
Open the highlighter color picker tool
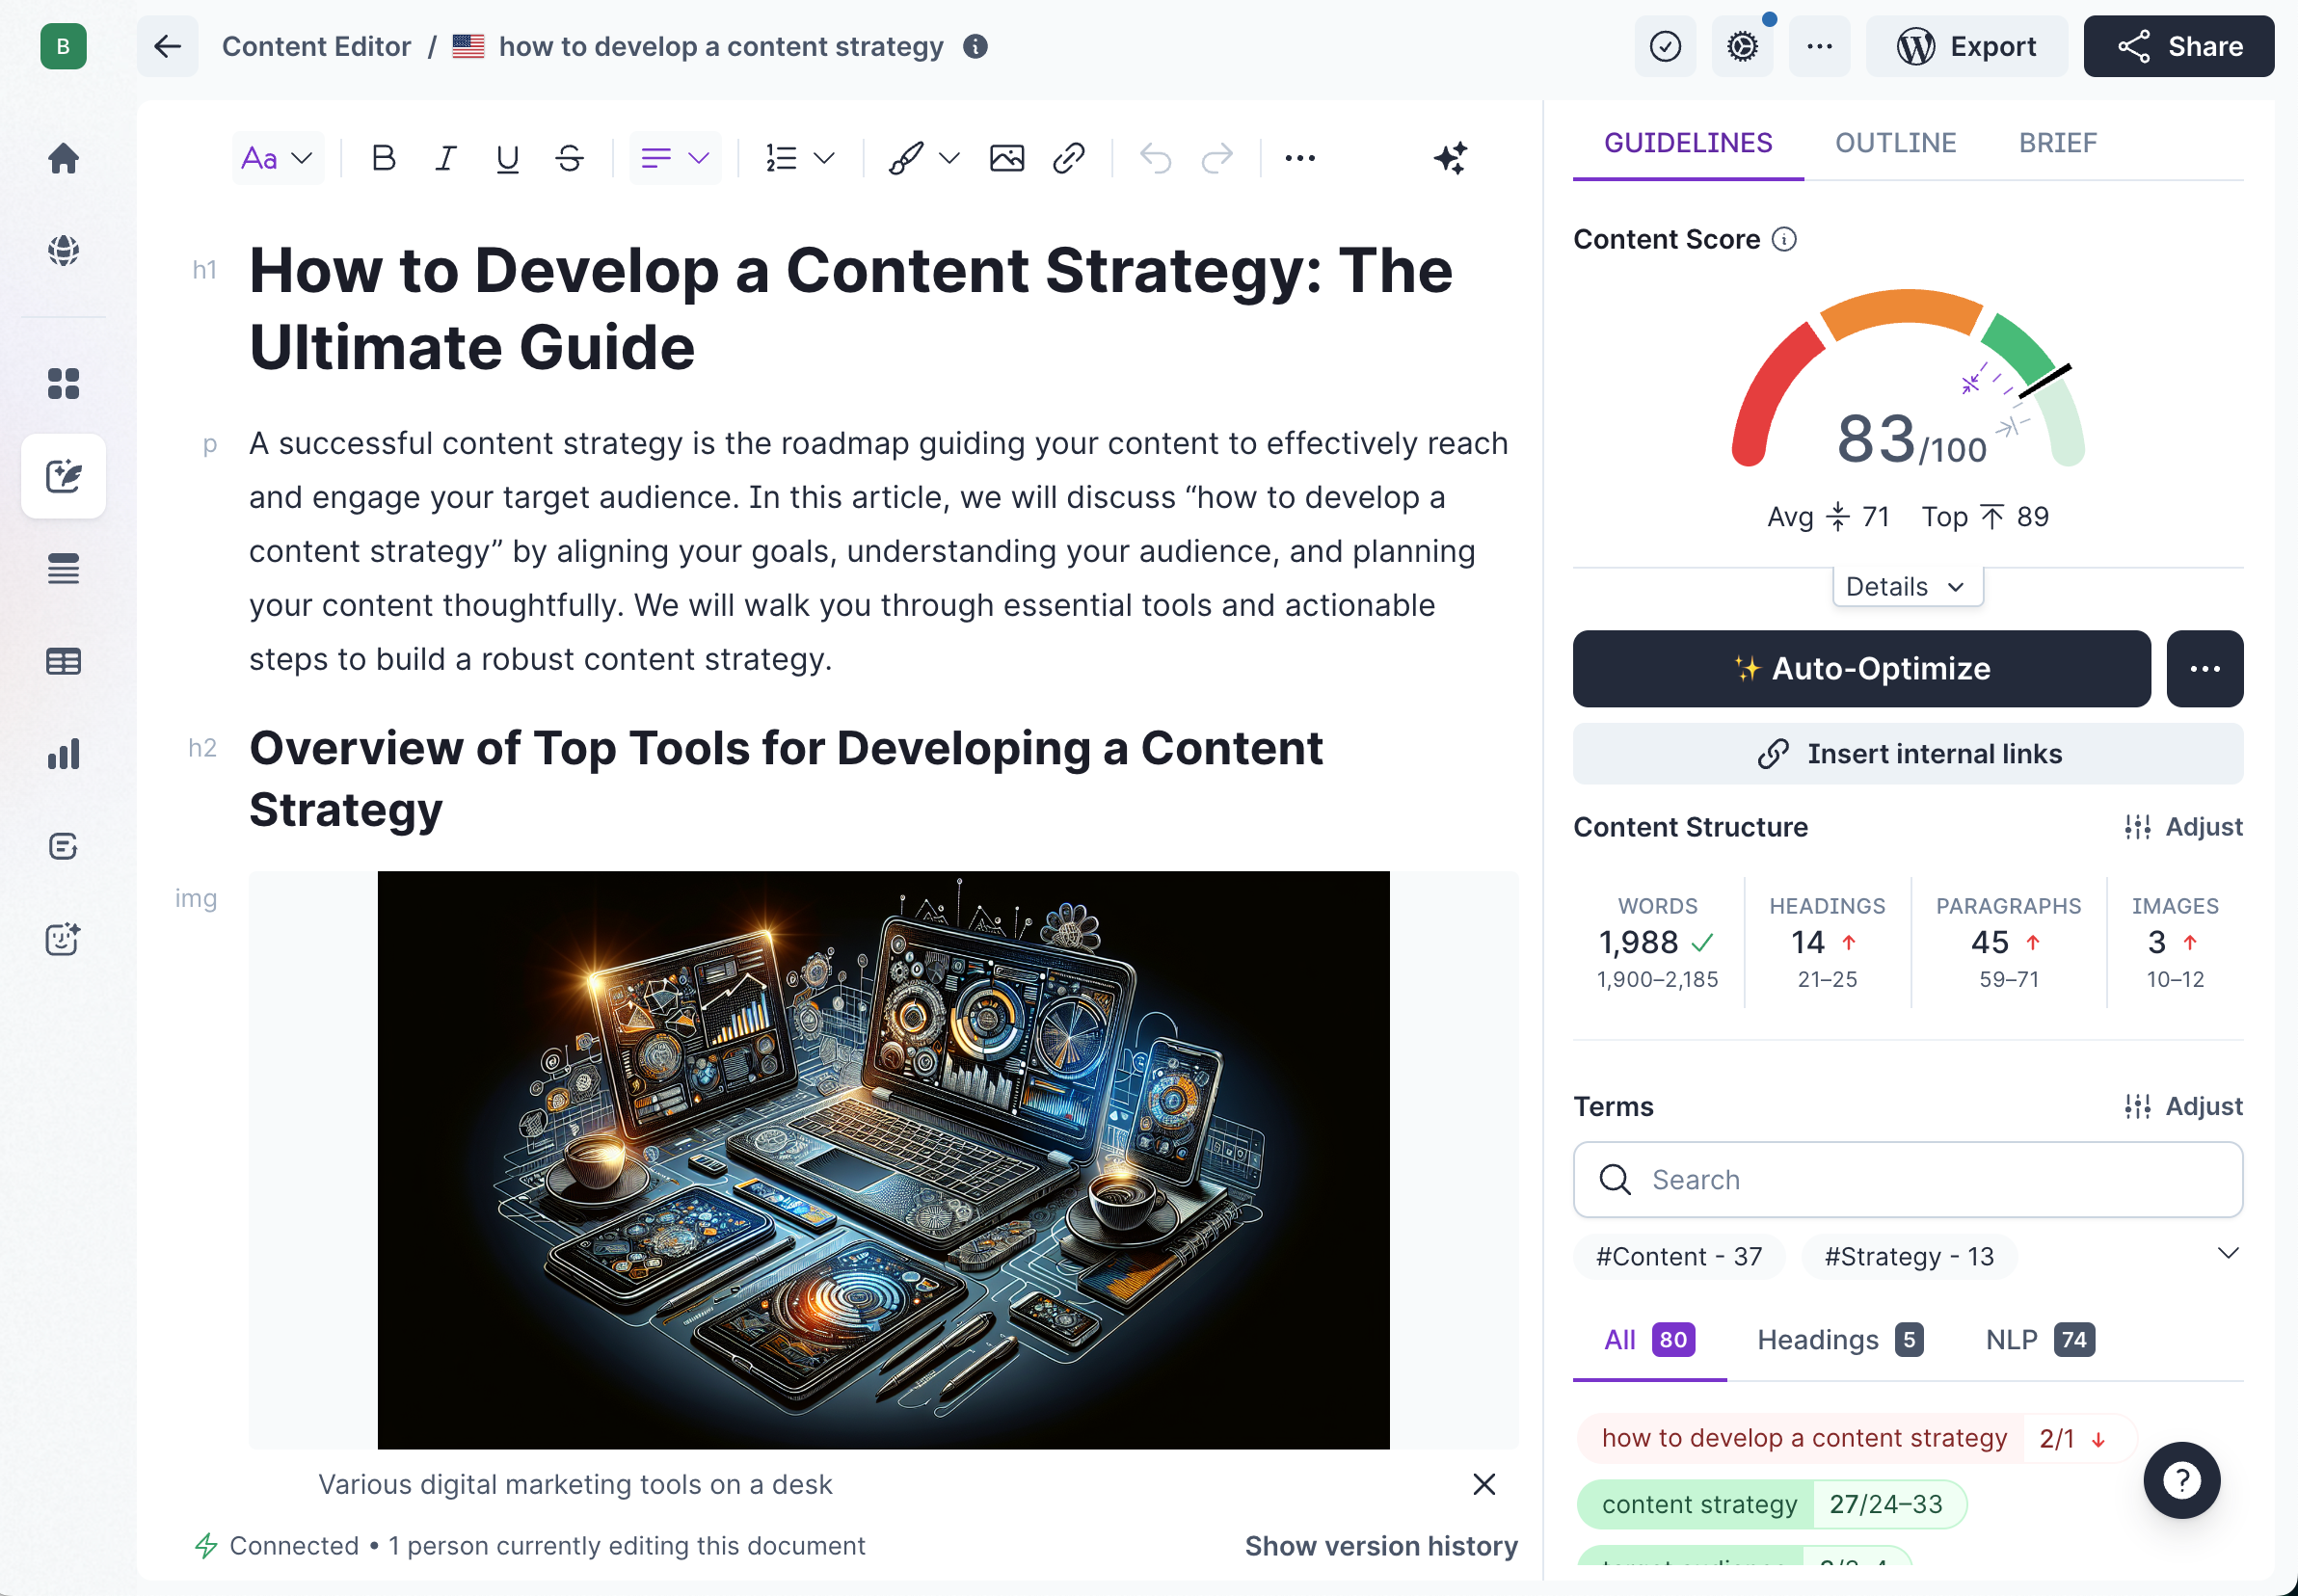(921, 158)
